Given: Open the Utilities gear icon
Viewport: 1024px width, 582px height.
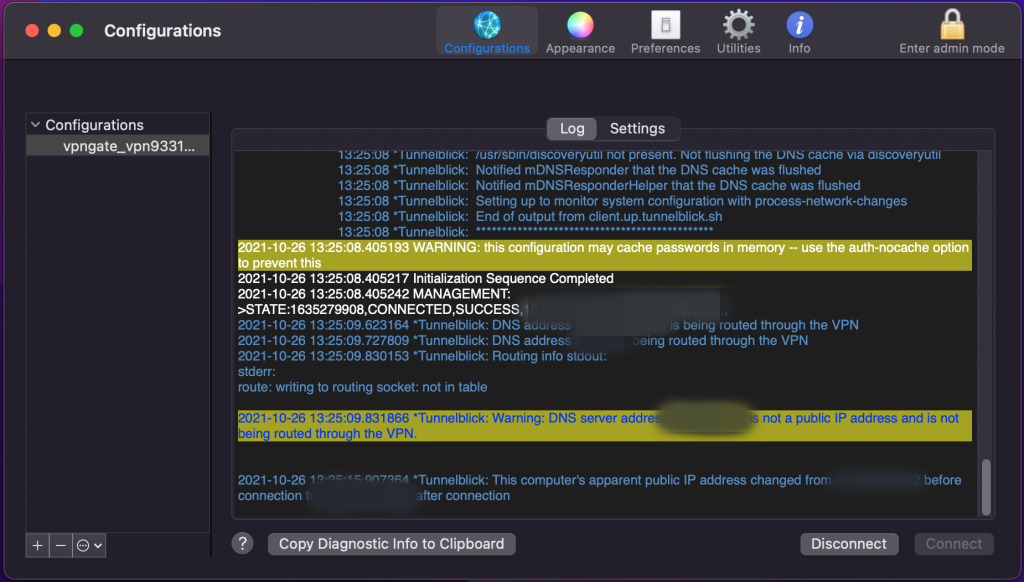Looking at the screenshot, I should (738, 31).
